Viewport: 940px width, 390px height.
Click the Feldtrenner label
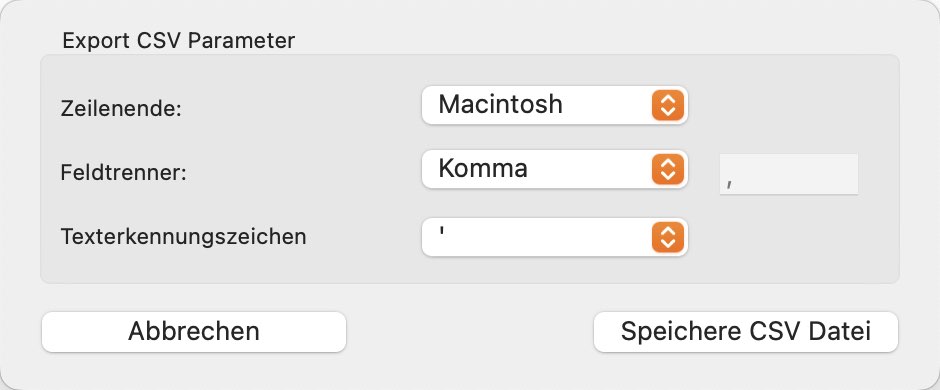coord(124,173)
